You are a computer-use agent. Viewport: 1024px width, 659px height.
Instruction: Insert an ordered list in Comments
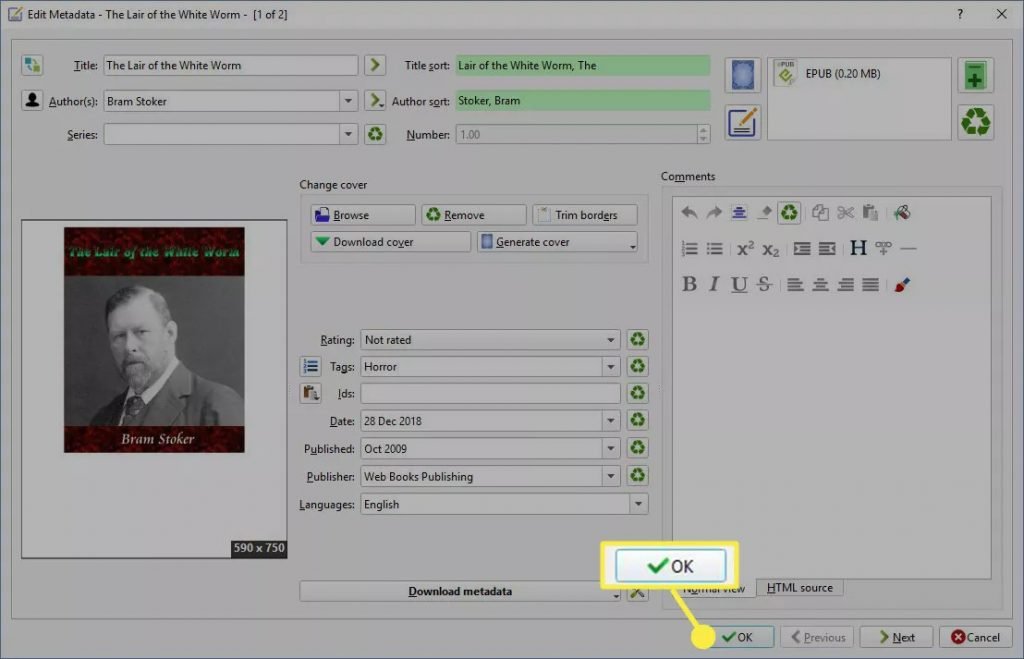coord(689,248)
